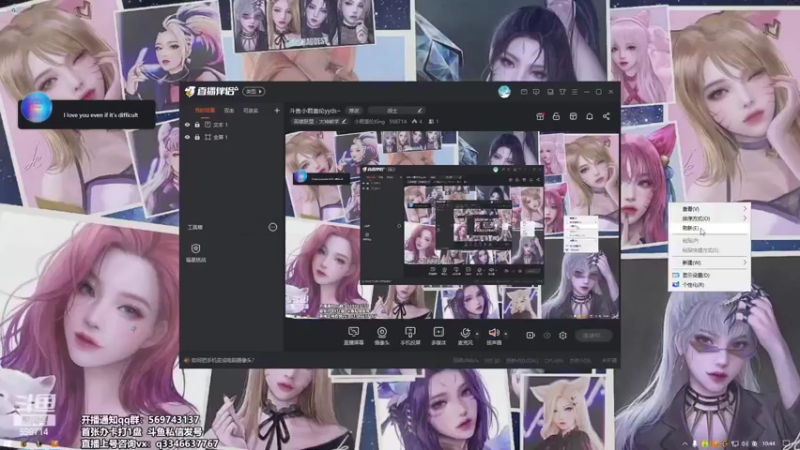Open the gift box icon
This screenshot has width=800, height=450.
(x=540, y=116)
